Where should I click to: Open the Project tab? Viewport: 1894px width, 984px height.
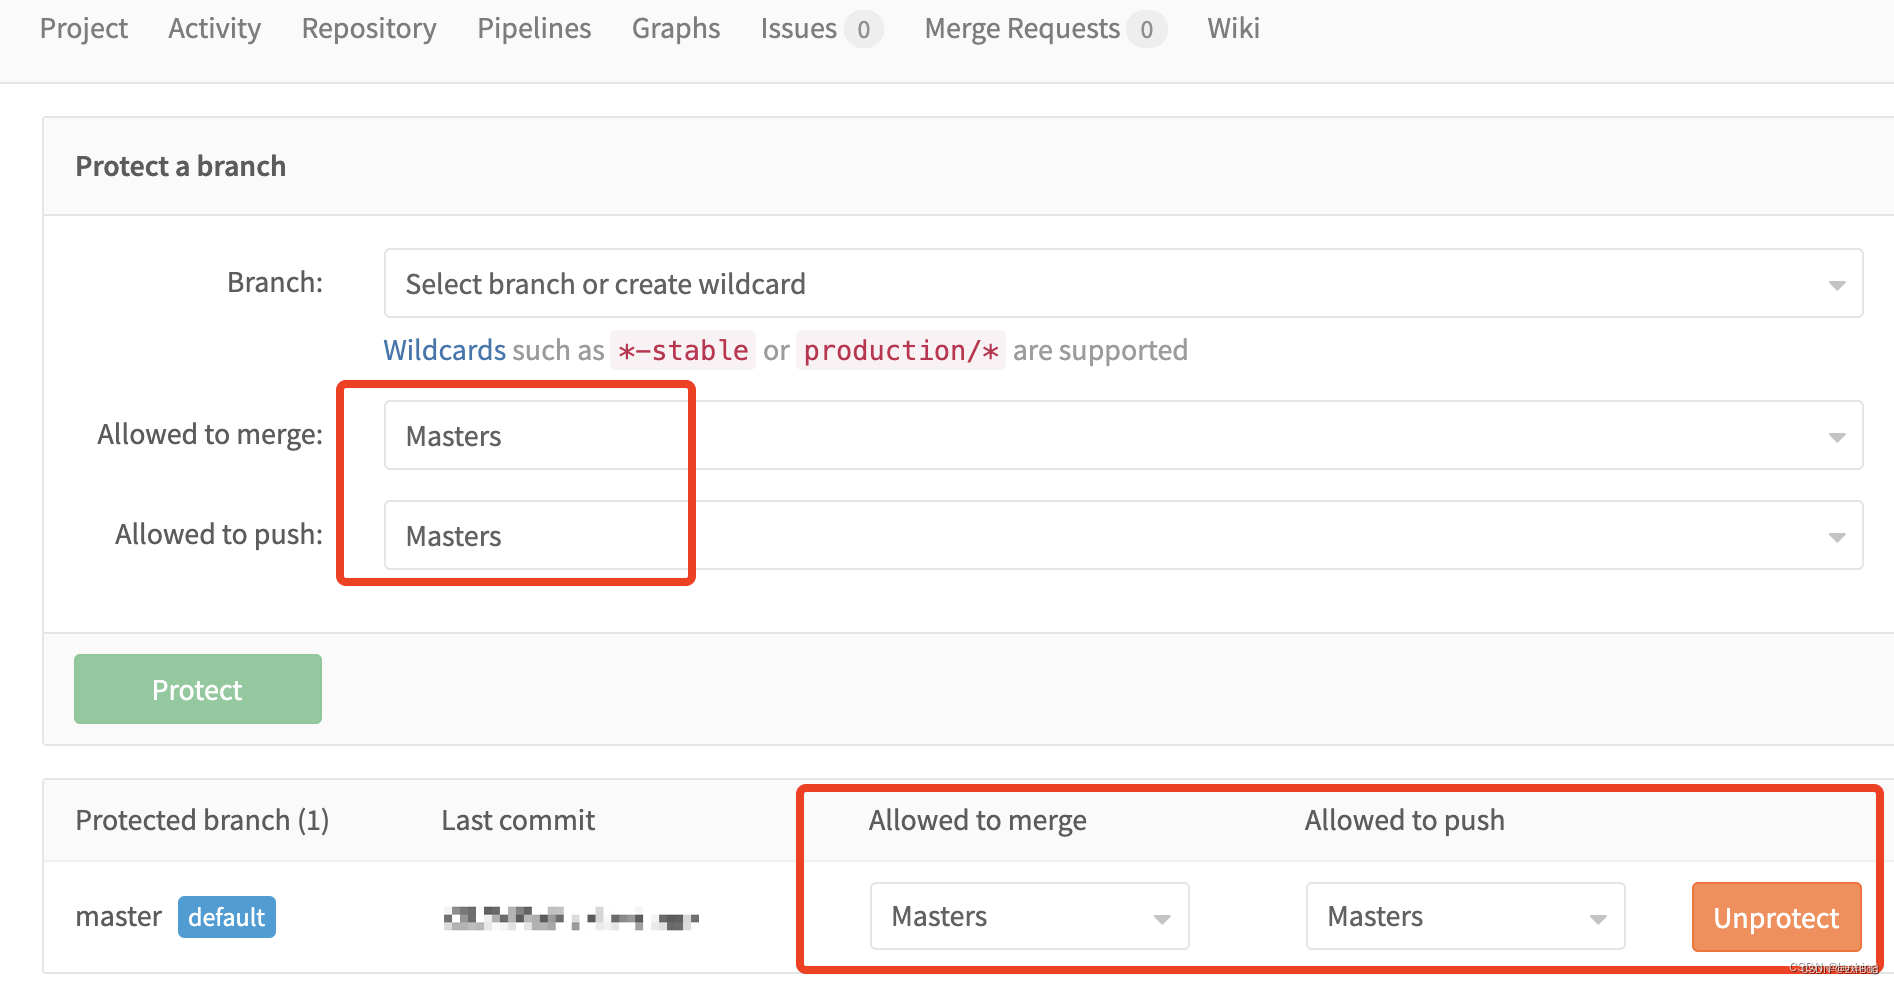point(84,29)
